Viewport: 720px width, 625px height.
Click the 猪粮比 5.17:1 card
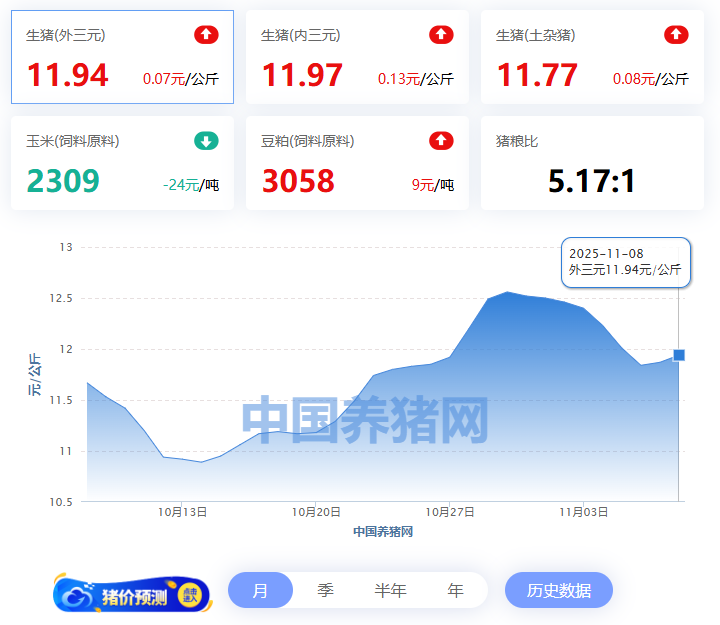592,164
